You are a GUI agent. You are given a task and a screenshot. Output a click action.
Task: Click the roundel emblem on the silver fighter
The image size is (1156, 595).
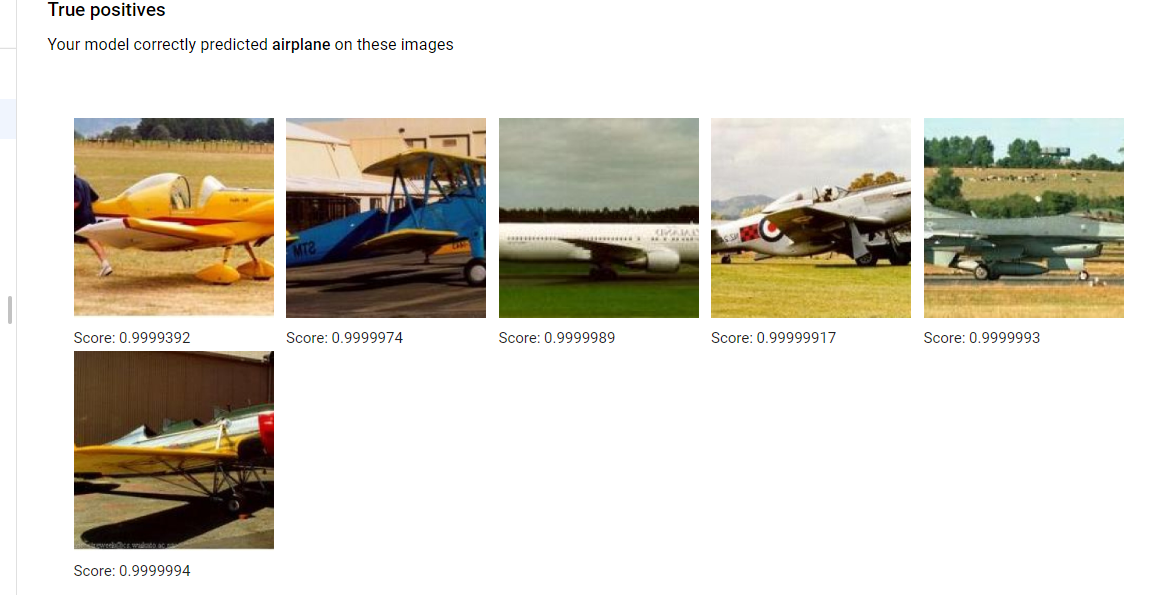(770, 230)
